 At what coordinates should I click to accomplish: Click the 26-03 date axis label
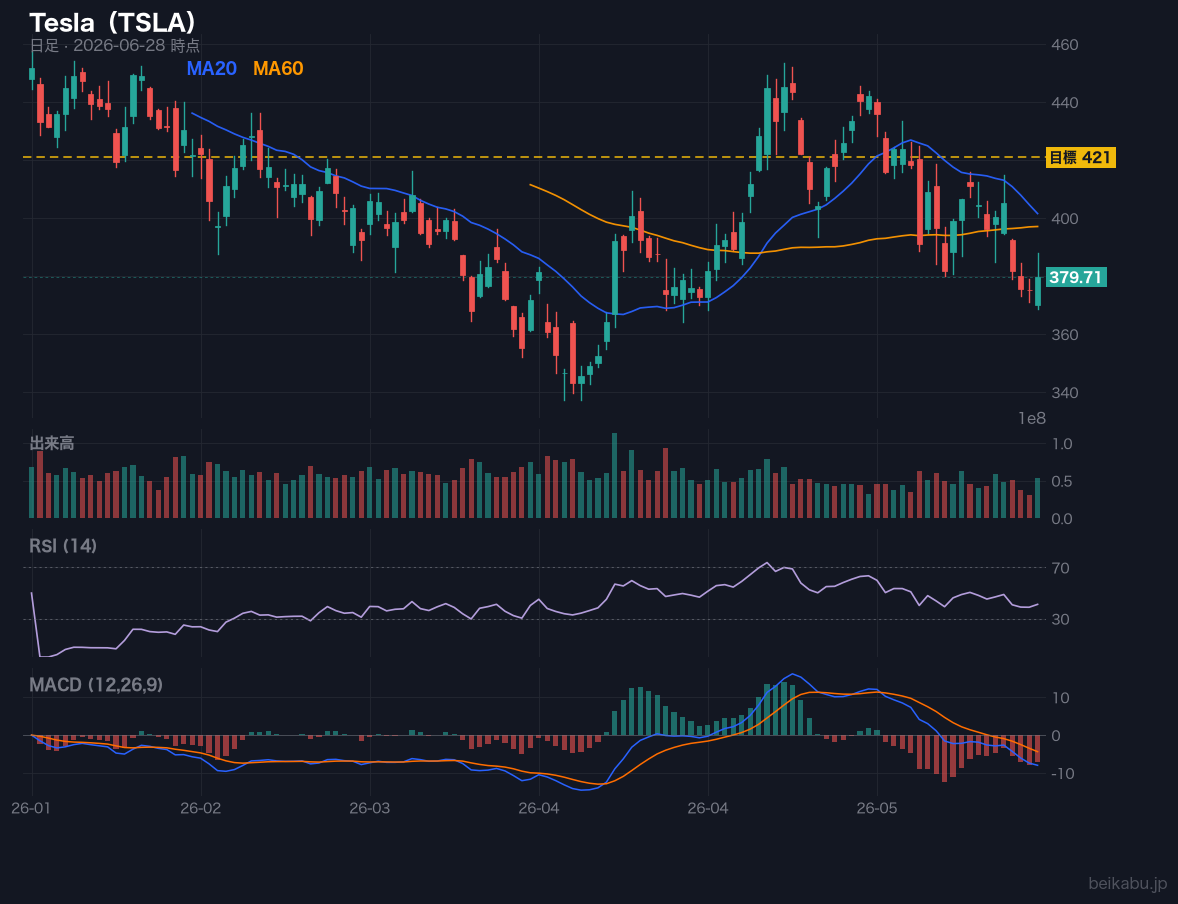370,809
